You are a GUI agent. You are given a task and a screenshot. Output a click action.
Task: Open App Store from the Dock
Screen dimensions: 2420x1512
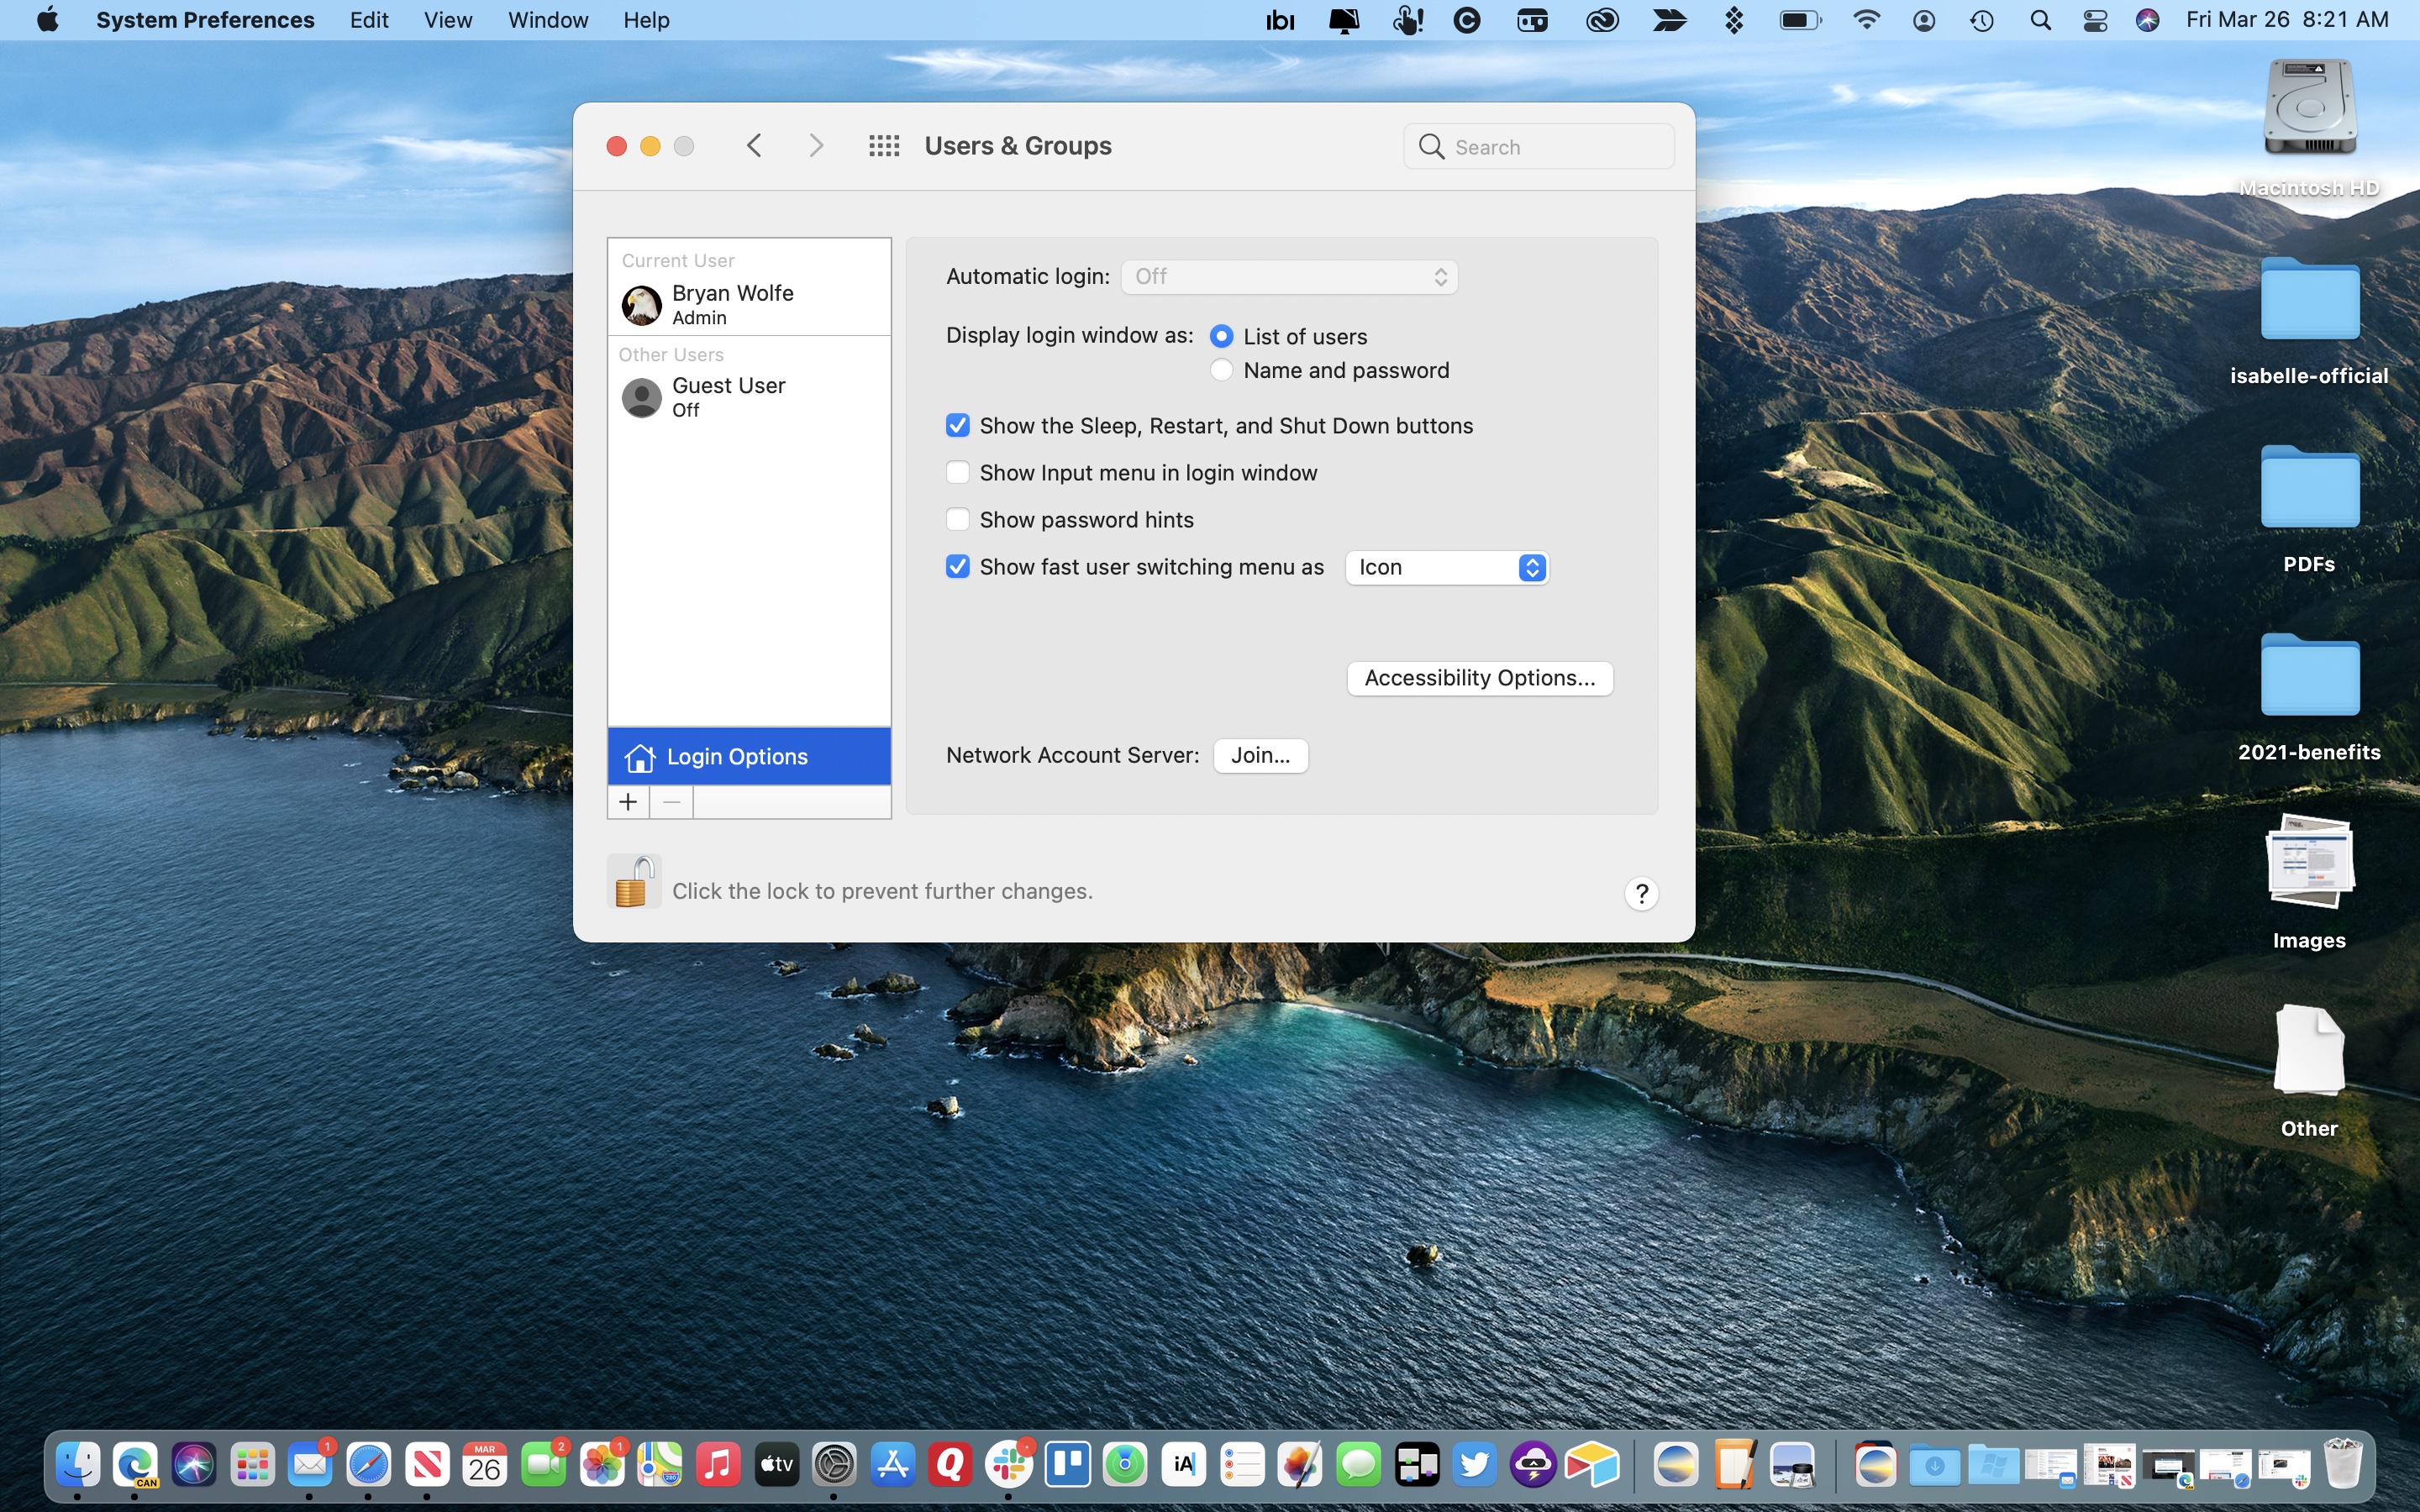(x=892, y=1465)
